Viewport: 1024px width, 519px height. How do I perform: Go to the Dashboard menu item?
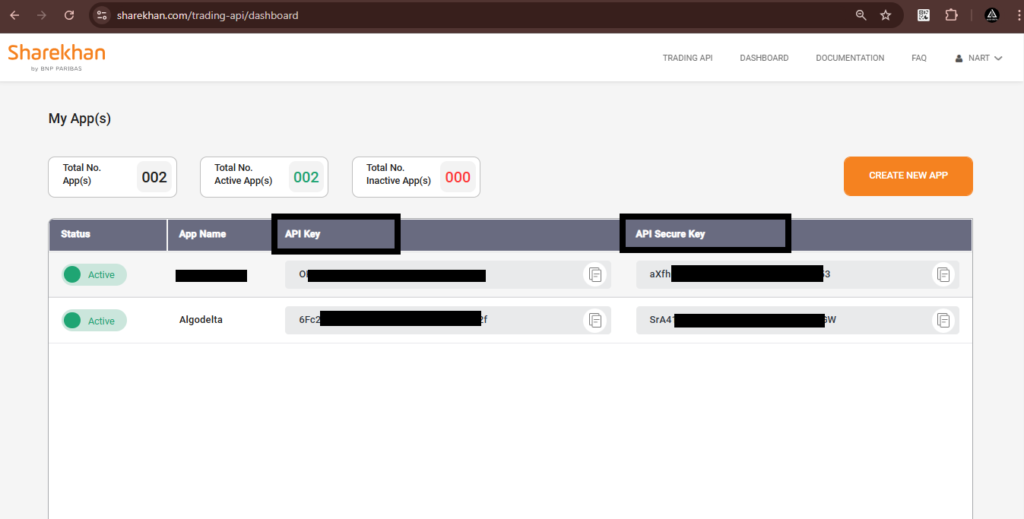coord(764,58)
